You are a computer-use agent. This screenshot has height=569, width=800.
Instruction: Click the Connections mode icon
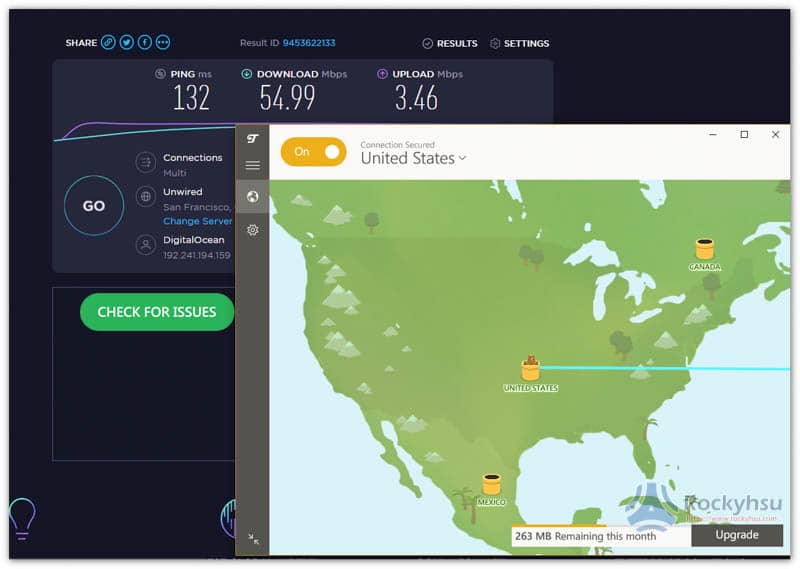(145, 163)
